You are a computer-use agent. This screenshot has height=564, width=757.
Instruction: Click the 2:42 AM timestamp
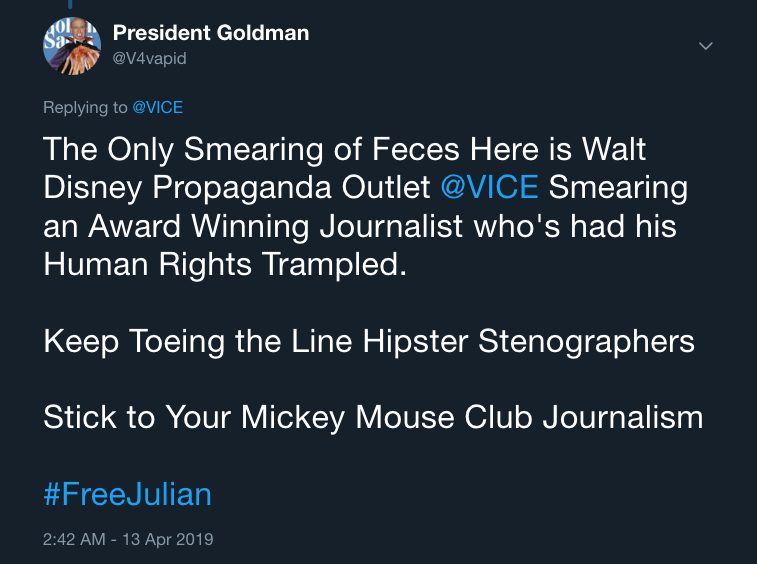coord(76,539)
